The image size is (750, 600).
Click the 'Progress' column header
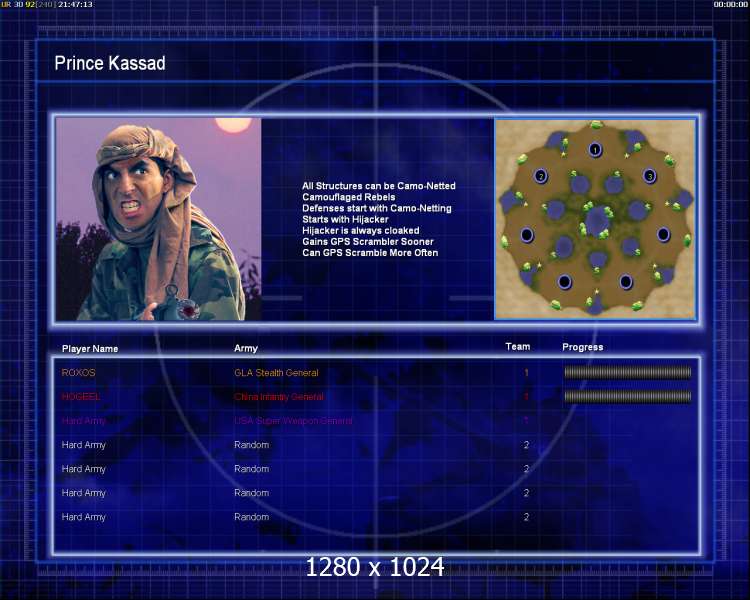pyautogui.click(x=583, y=347)
